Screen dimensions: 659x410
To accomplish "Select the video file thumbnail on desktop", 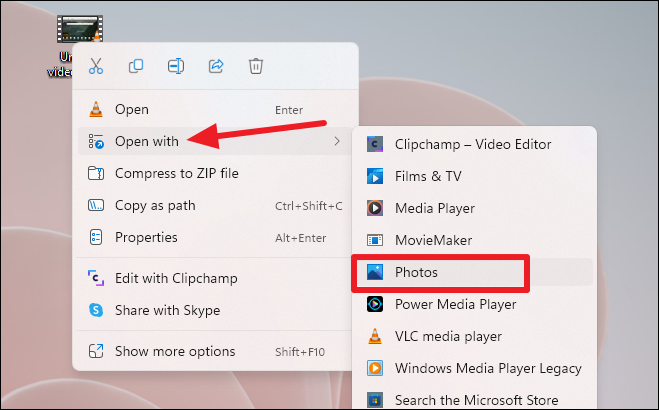I will coord(80,29).
